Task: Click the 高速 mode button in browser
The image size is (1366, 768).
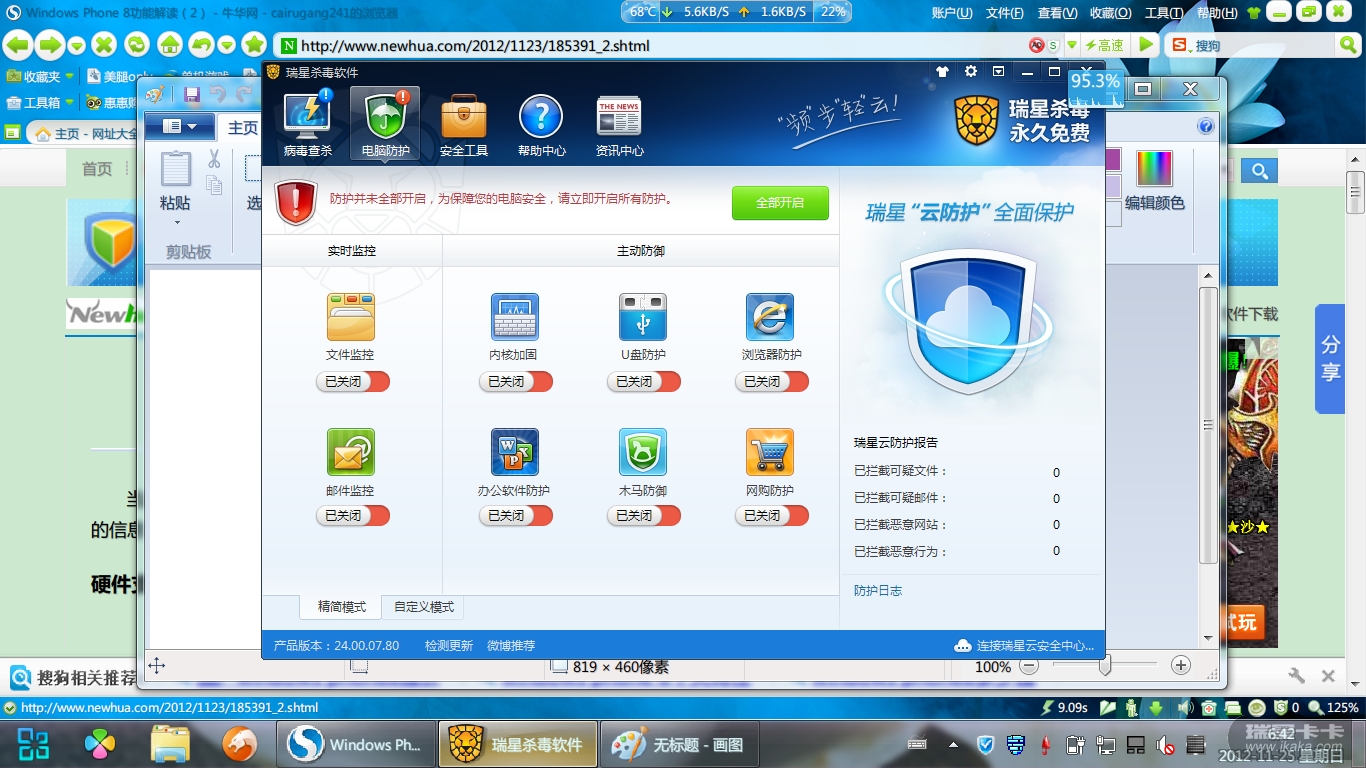Action: pos(1104,45)
